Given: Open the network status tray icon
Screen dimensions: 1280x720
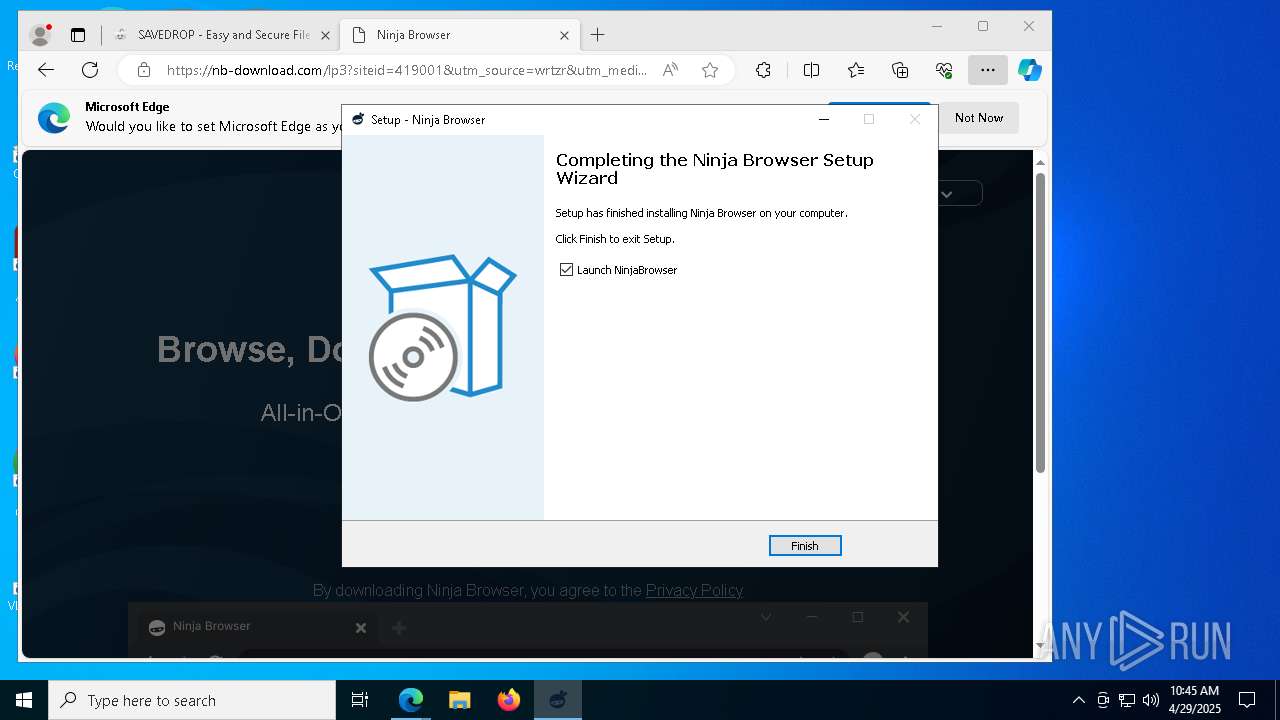Looking at the screenshot, I should [x=1127, y=700].
